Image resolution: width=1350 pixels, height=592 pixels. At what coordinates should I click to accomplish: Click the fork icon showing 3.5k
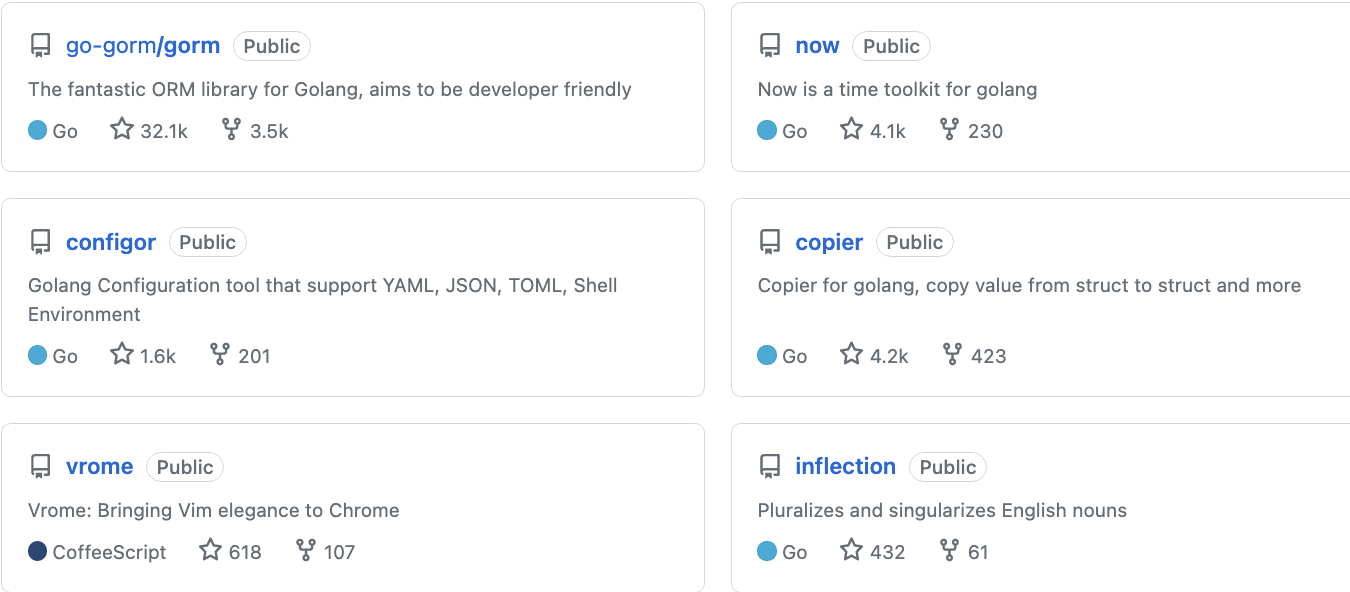pyautogui.click(x=231, y=129)
